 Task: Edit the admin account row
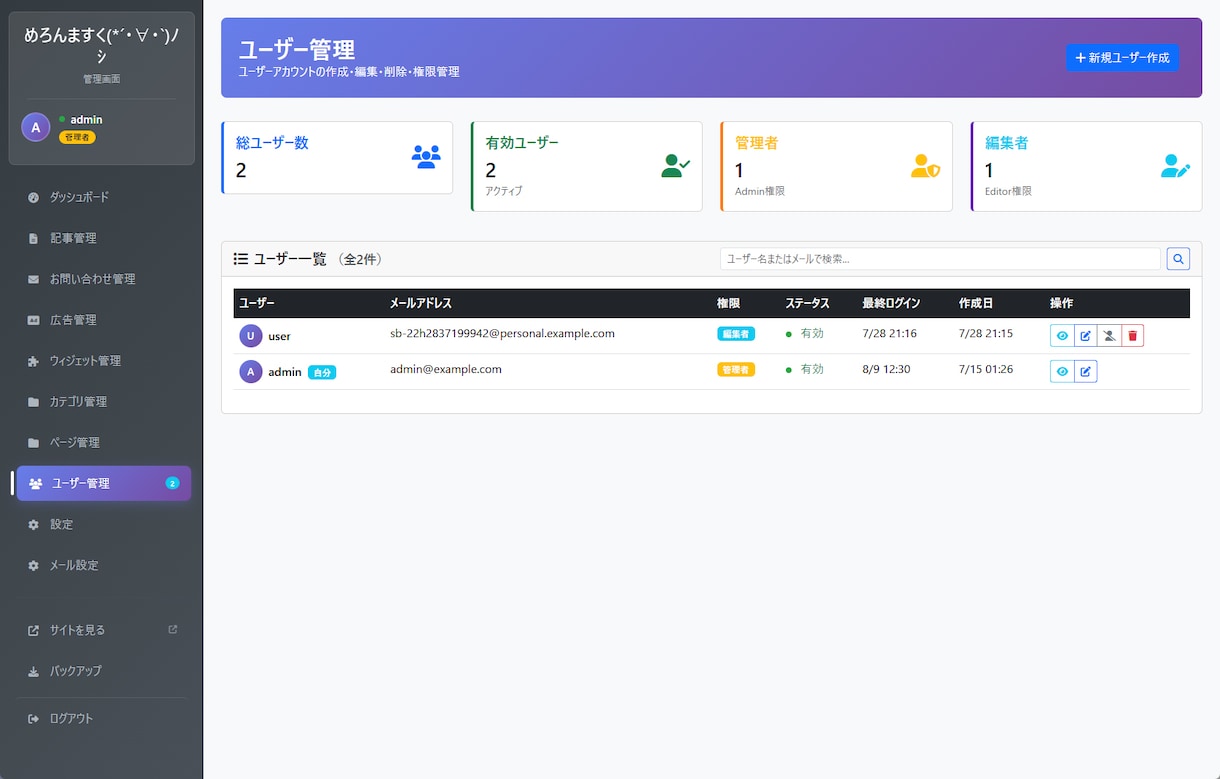[1085, 371]
